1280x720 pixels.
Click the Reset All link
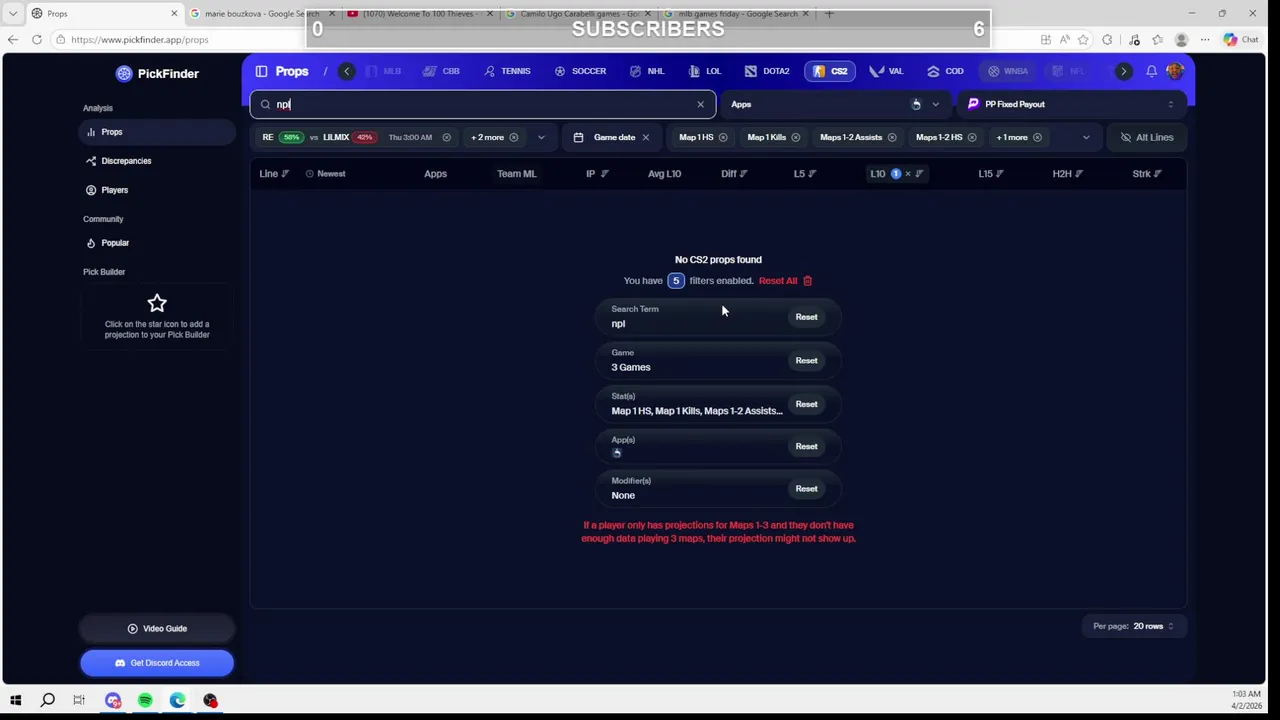(x=778, y=281)
